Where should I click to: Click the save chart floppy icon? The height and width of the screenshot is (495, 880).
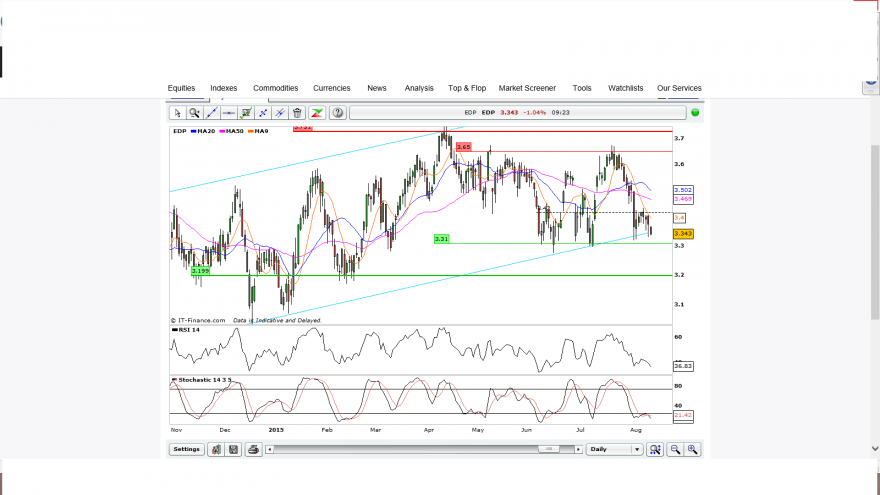click(x=233, y=450)
